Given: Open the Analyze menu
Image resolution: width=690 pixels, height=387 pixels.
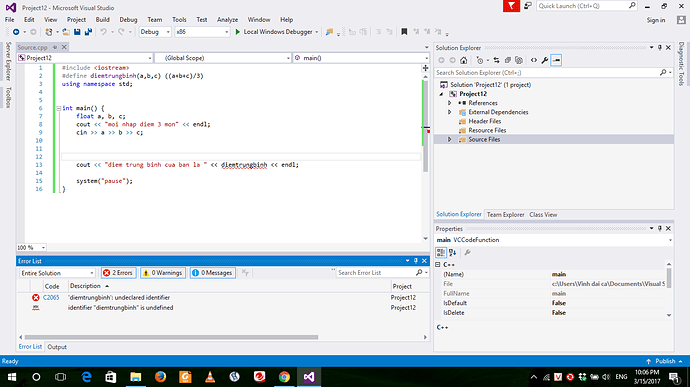Looking at the screenshot, I should click(228, 20).
